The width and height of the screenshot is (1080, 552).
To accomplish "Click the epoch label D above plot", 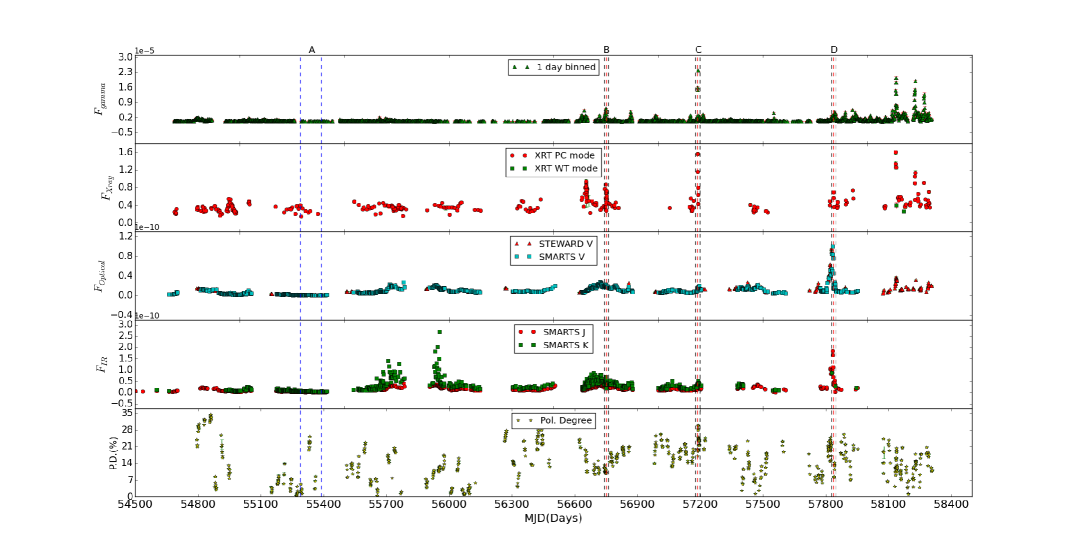I will (x=834, y=50).
